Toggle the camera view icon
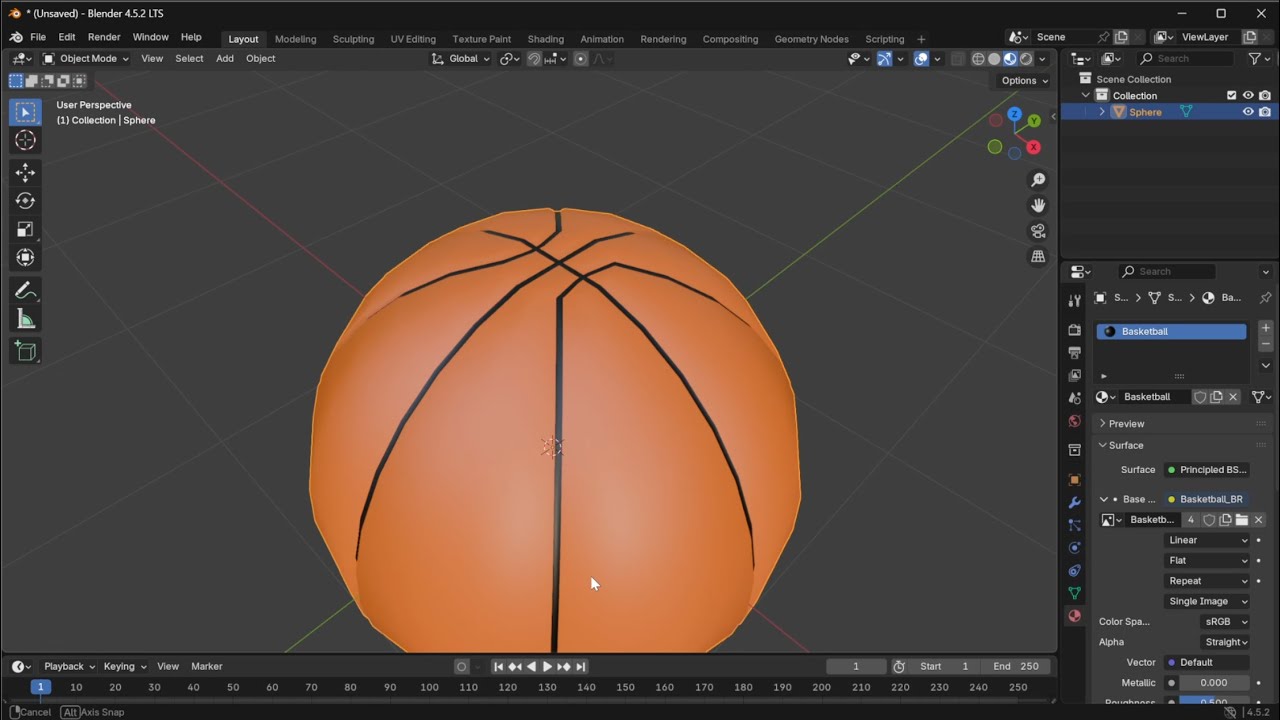 coord(1038,231)
